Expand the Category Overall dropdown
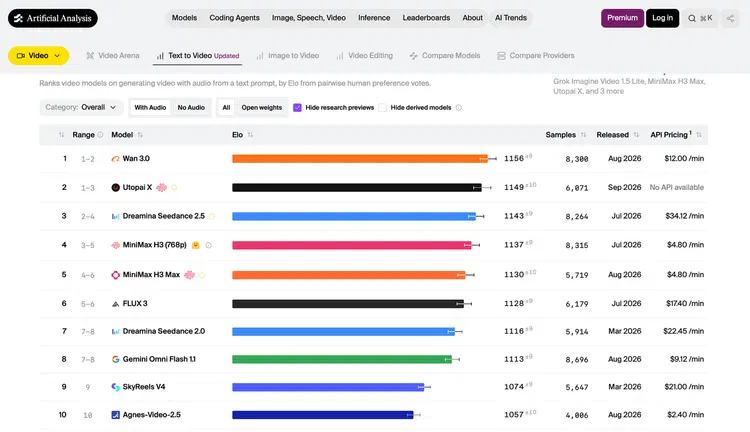Viewport: 750px width, 432px height. point(81,107)
